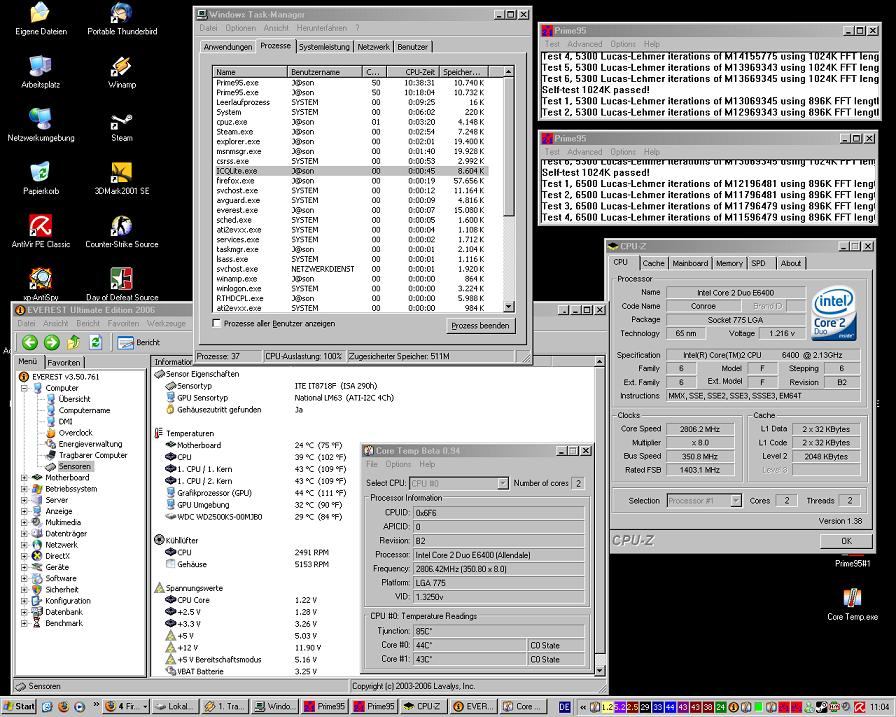Select the xp-AntiSpy desktop icon
Viewport: 896px width, 717px height.
point(41,285)
